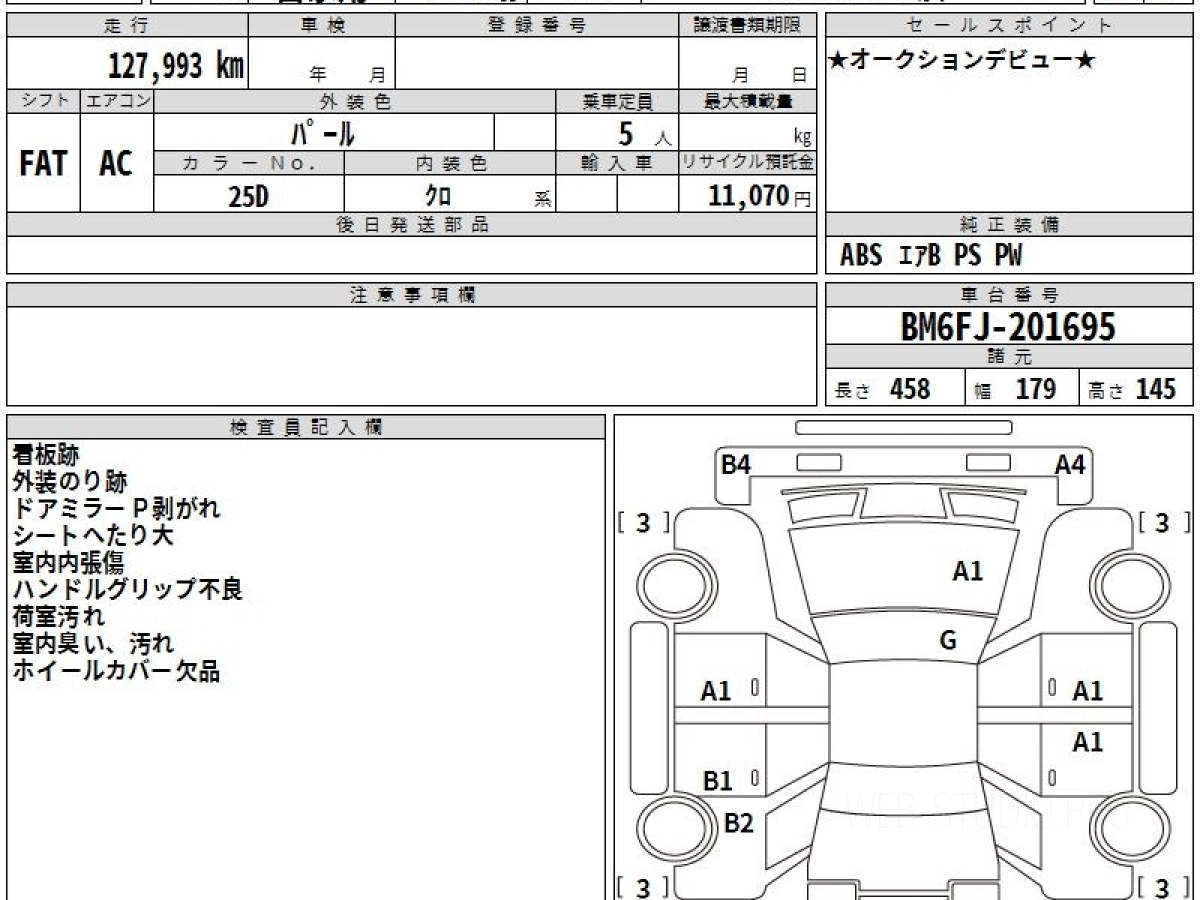Click the リサイクル預託金 header
This screenshot has width=1200, height=900.
tap(748, 164)
